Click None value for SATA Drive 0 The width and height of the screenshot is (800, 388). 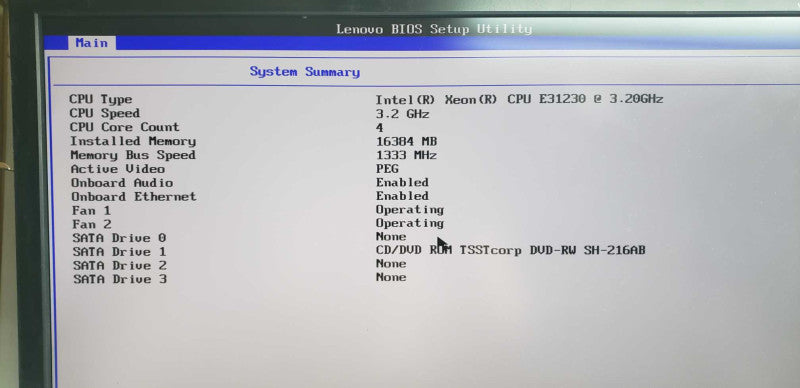click(391, 236)
